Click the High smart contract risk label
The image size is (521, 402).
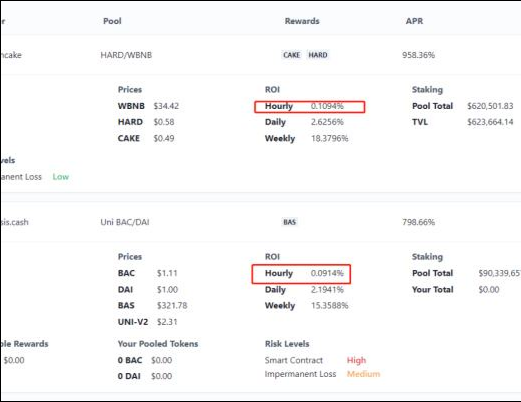(356, 360)
